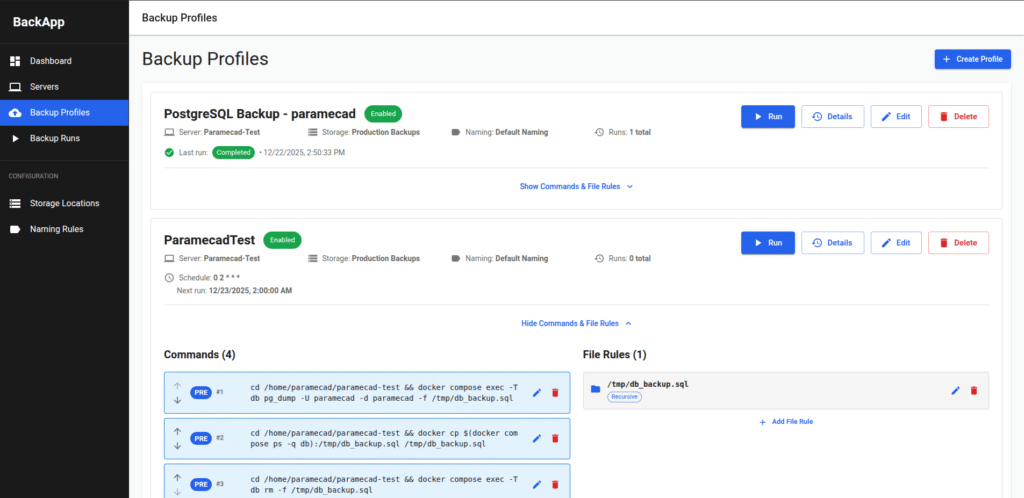Move command #2 up with arrow
1024x498 pixels.
pyautogui.click(x=177, y=432)
